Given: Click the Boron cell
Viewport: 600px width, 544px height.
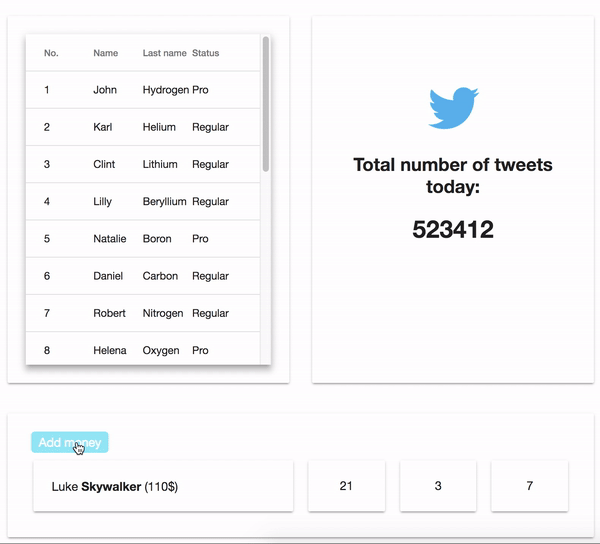Looking at the screenshot, I should (x=157, y=239).
